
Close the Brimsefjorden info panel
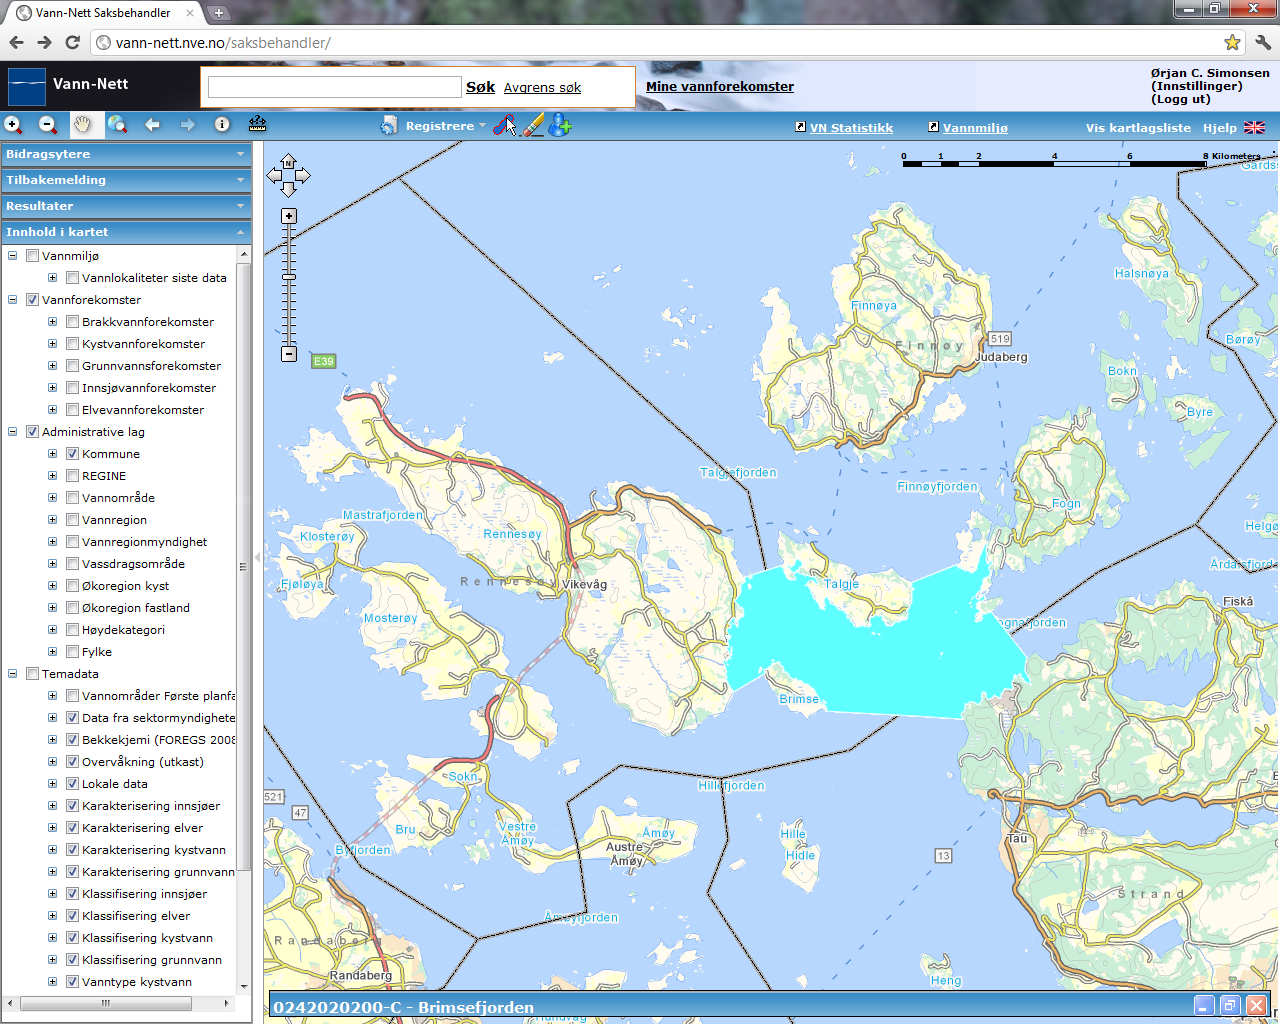pyautogui.click(x=1256, y=1006)
